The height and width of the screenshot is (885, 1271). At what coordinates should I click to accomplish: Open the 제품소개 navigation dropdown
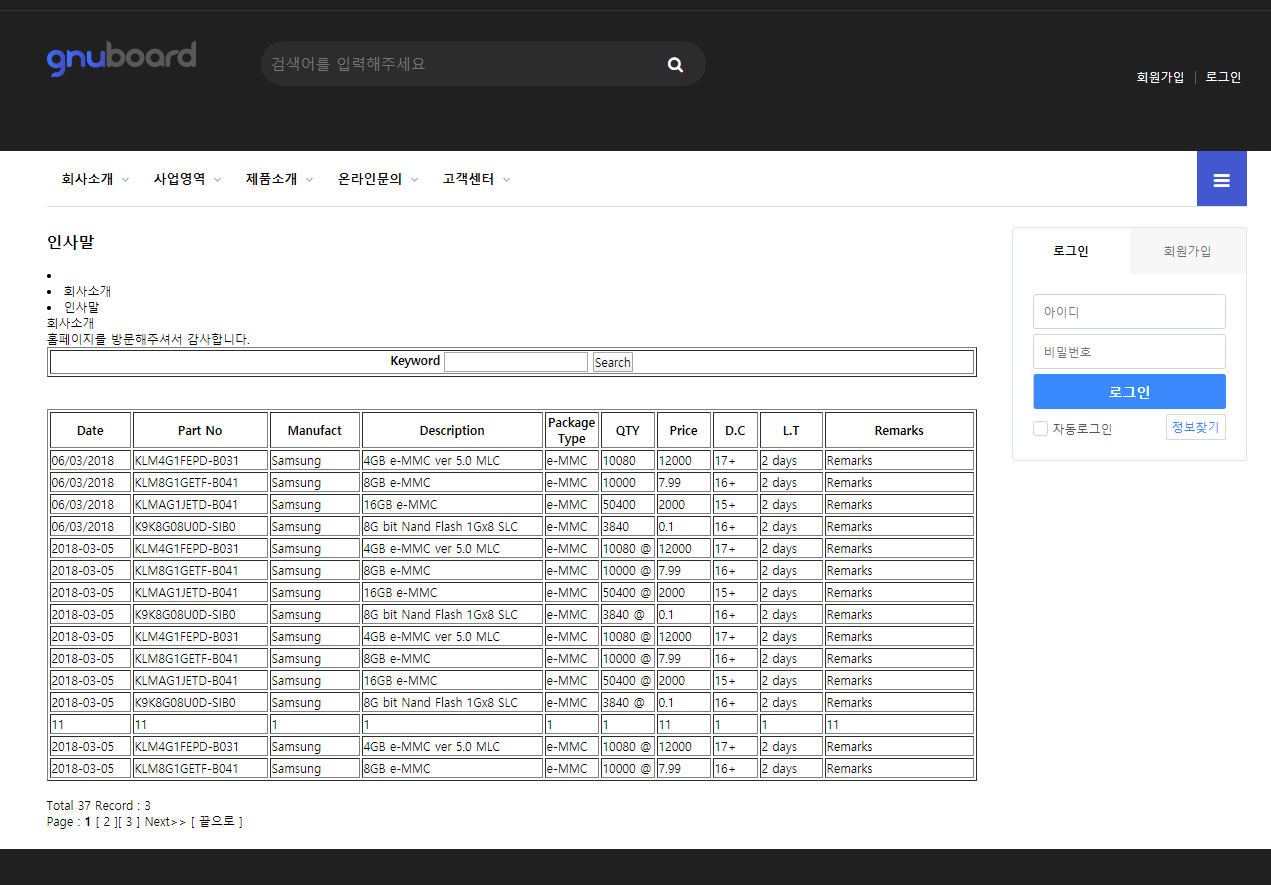click(279, 180)
